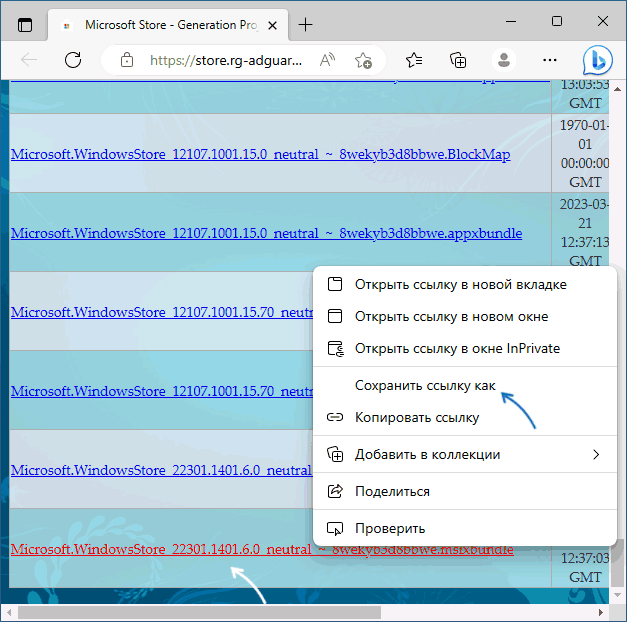Open first 12107.1001.15.70 link

click(162, 312)
